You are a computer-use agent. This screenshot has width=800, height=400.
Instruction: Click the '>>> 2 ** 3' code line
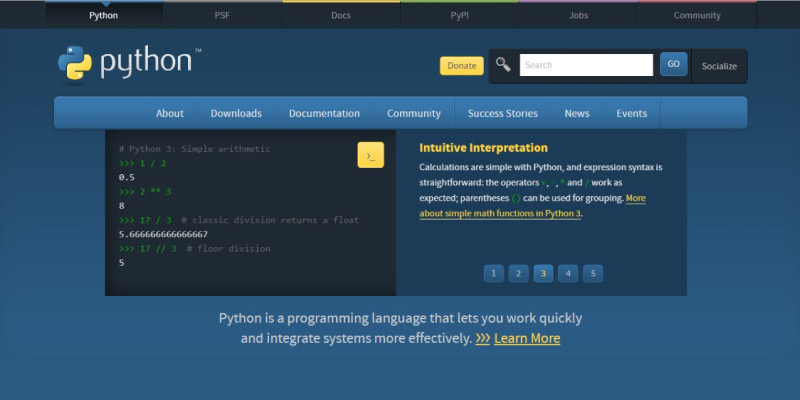tap(145, 192)
